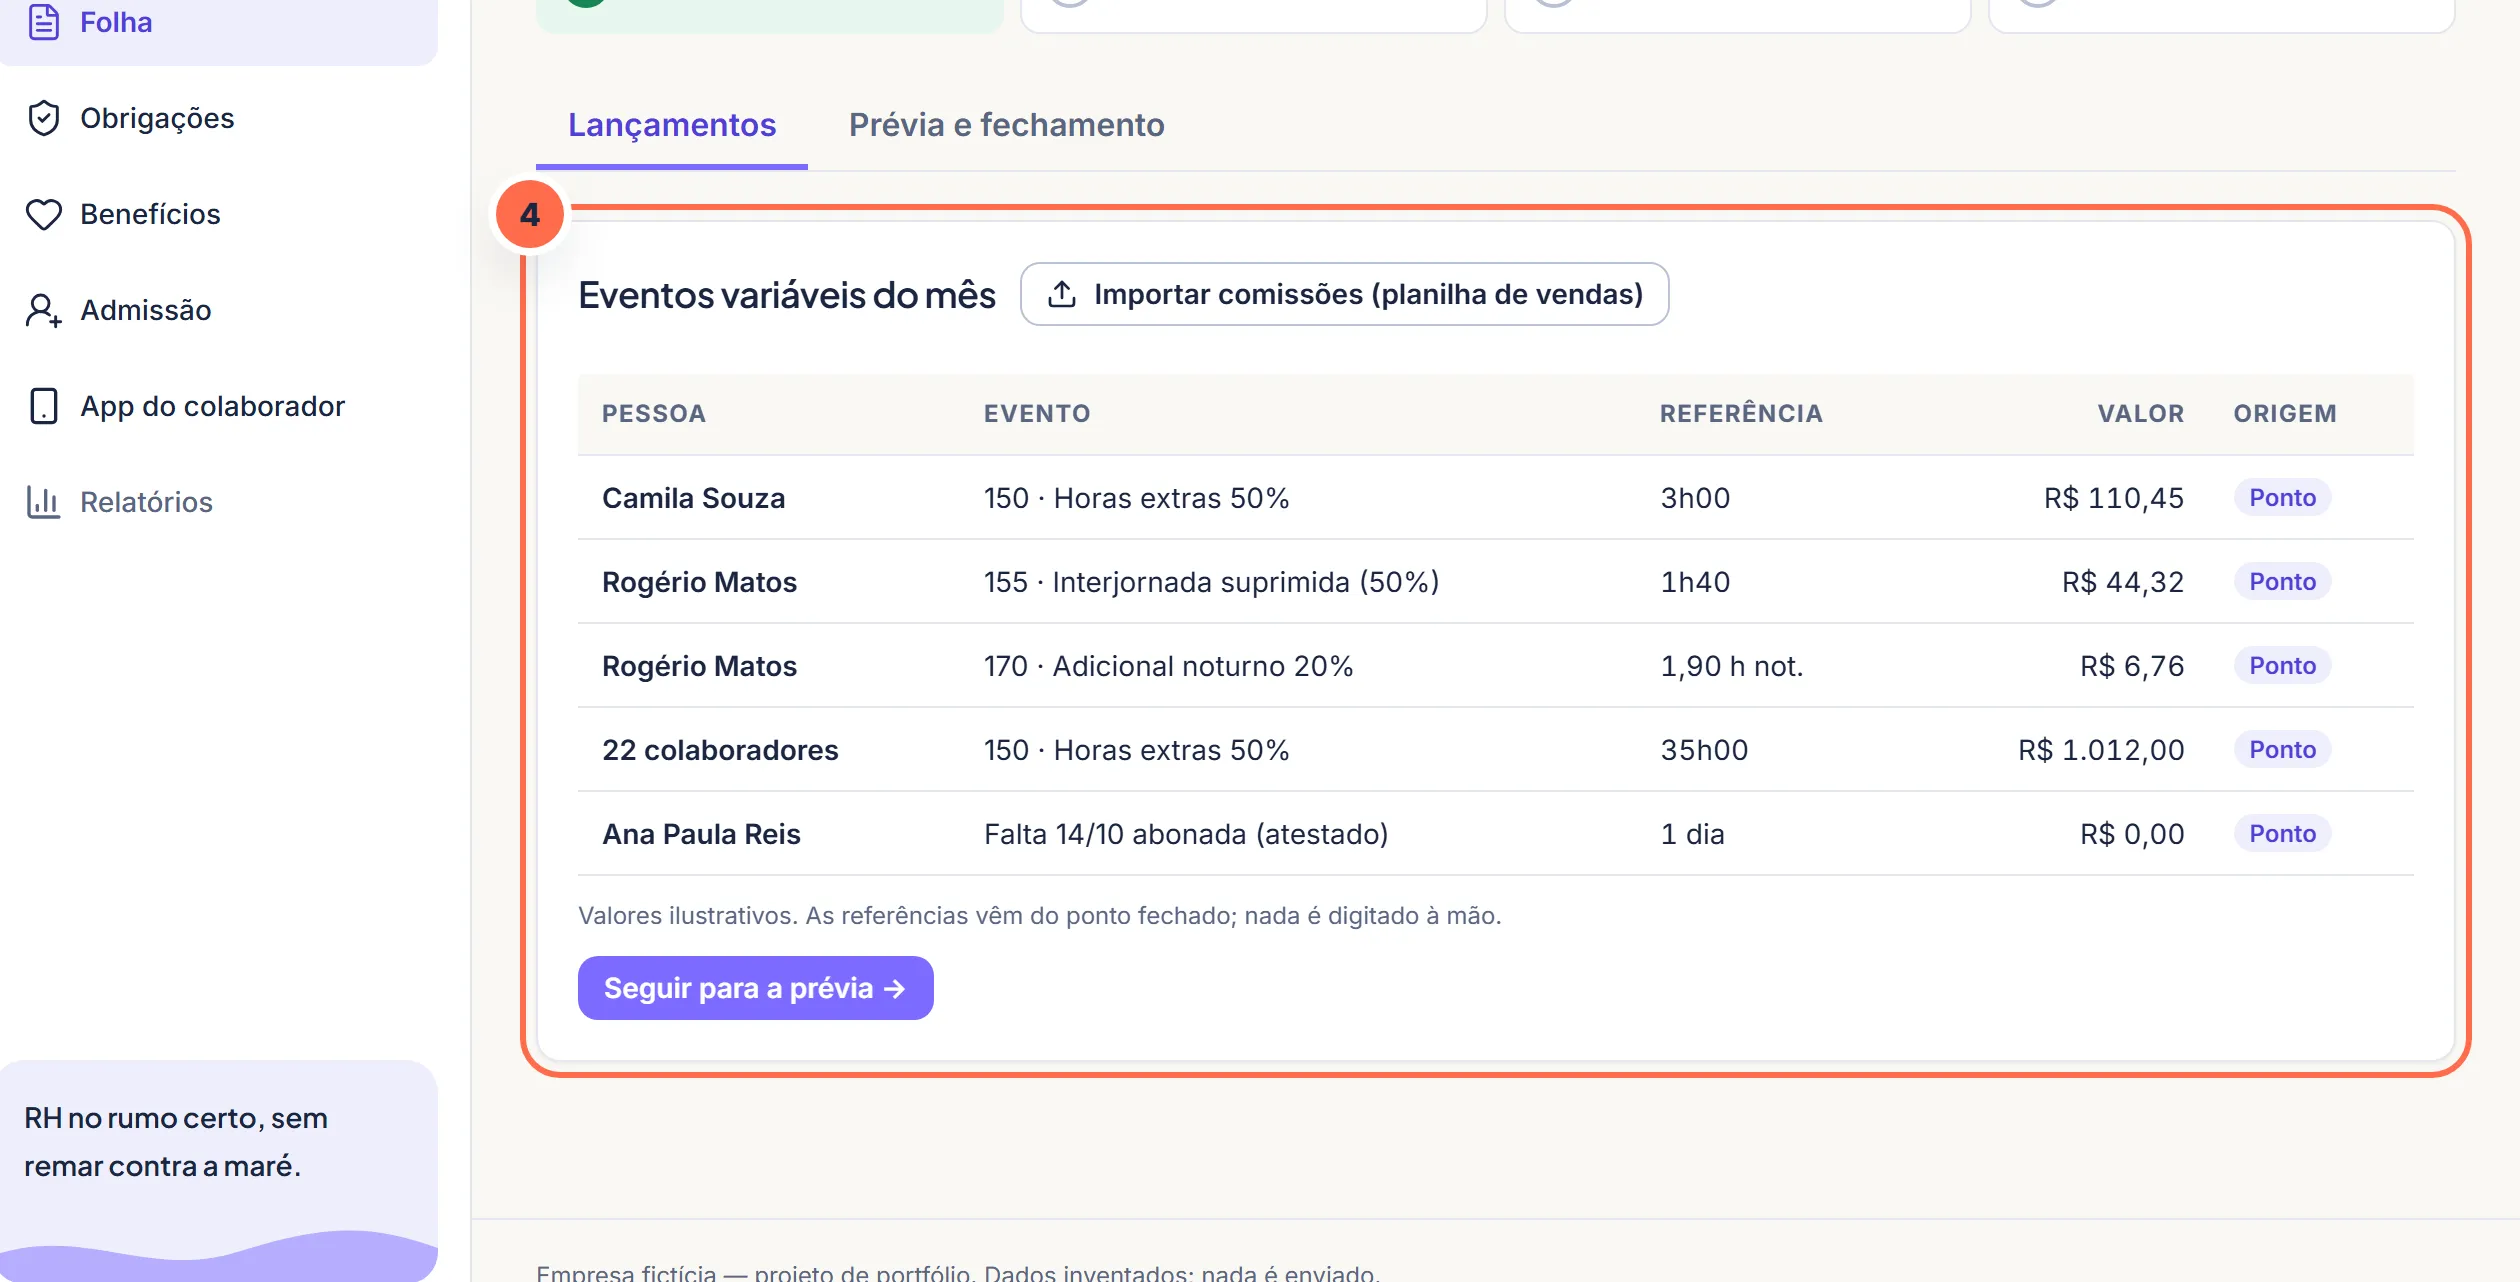Select the Admissão sidebar item
This screenshot has height=1282, width=2520.
point(218,310)
